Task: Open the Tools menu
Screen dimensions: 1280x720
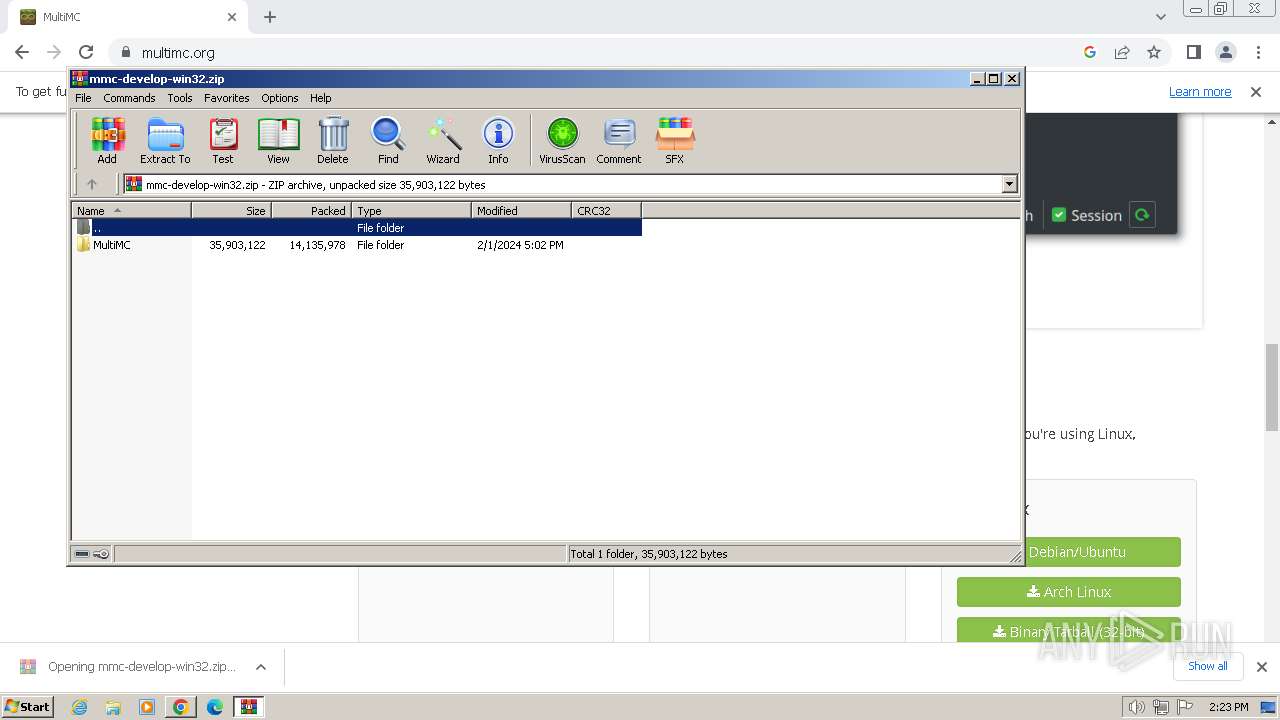Action: (x=180, y=98)
